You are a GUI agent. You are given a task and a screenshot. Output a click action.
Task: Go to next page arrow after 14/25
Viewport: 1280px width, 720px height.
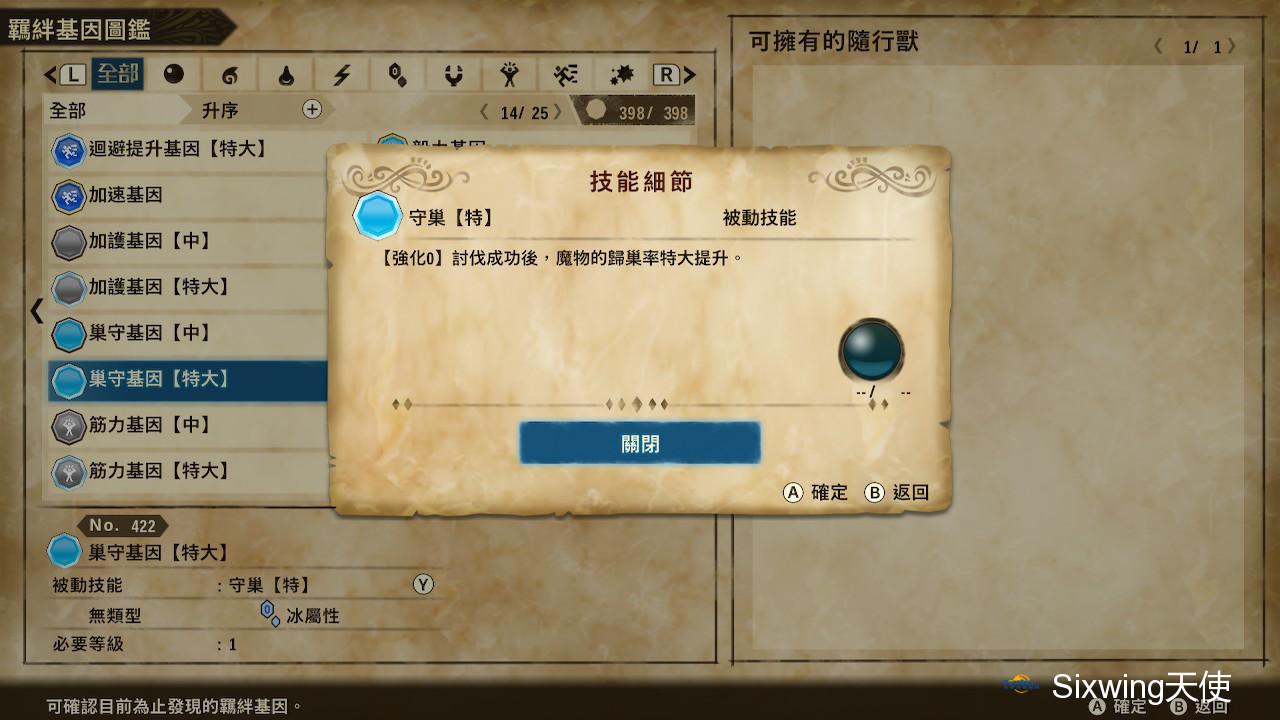[558, 112]
